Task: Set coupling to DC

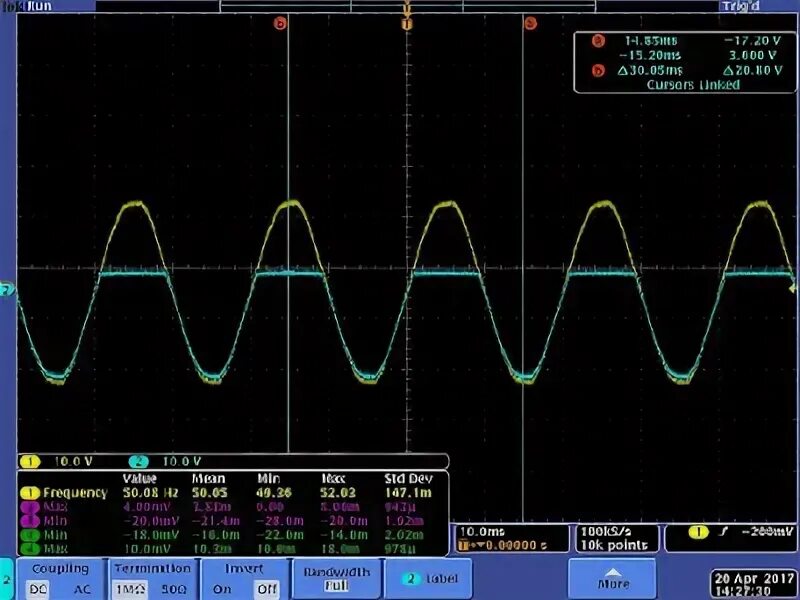Action: point(38,589)
